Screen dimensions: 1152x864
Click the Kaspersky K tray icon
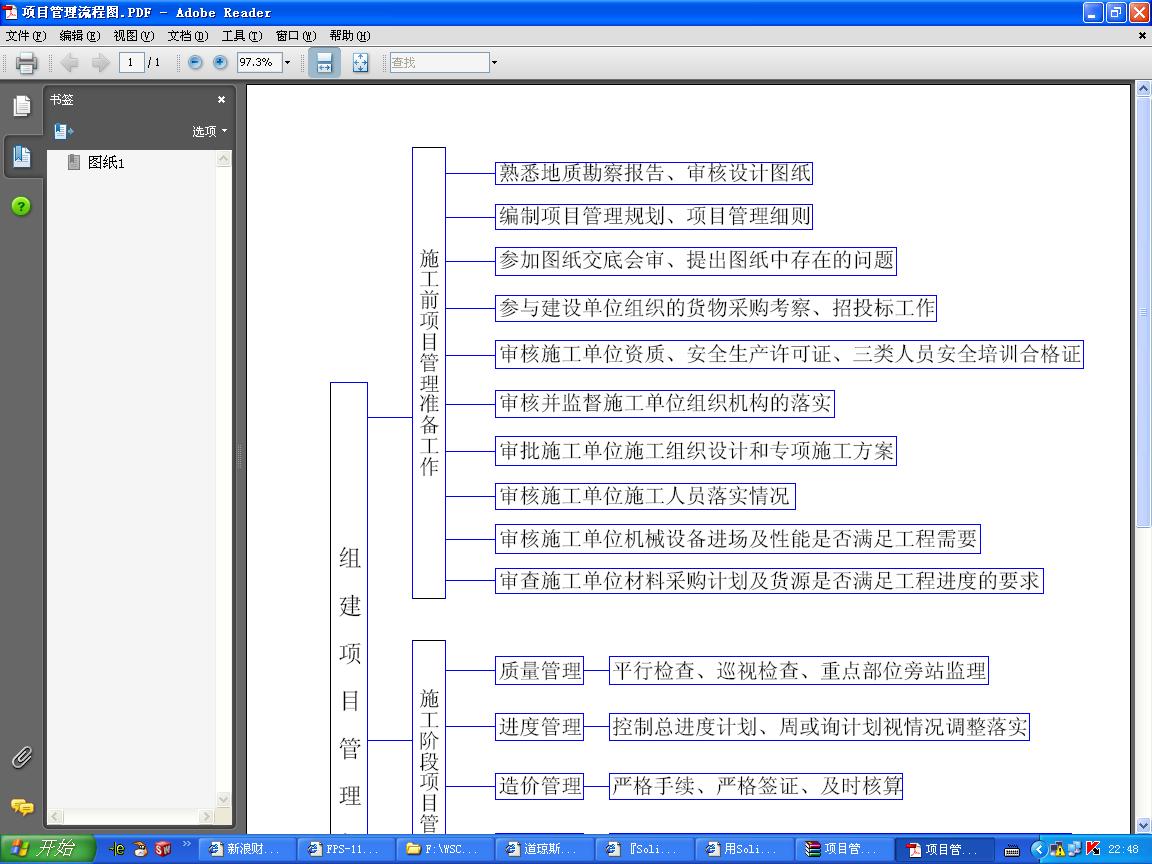point(1092,849)
